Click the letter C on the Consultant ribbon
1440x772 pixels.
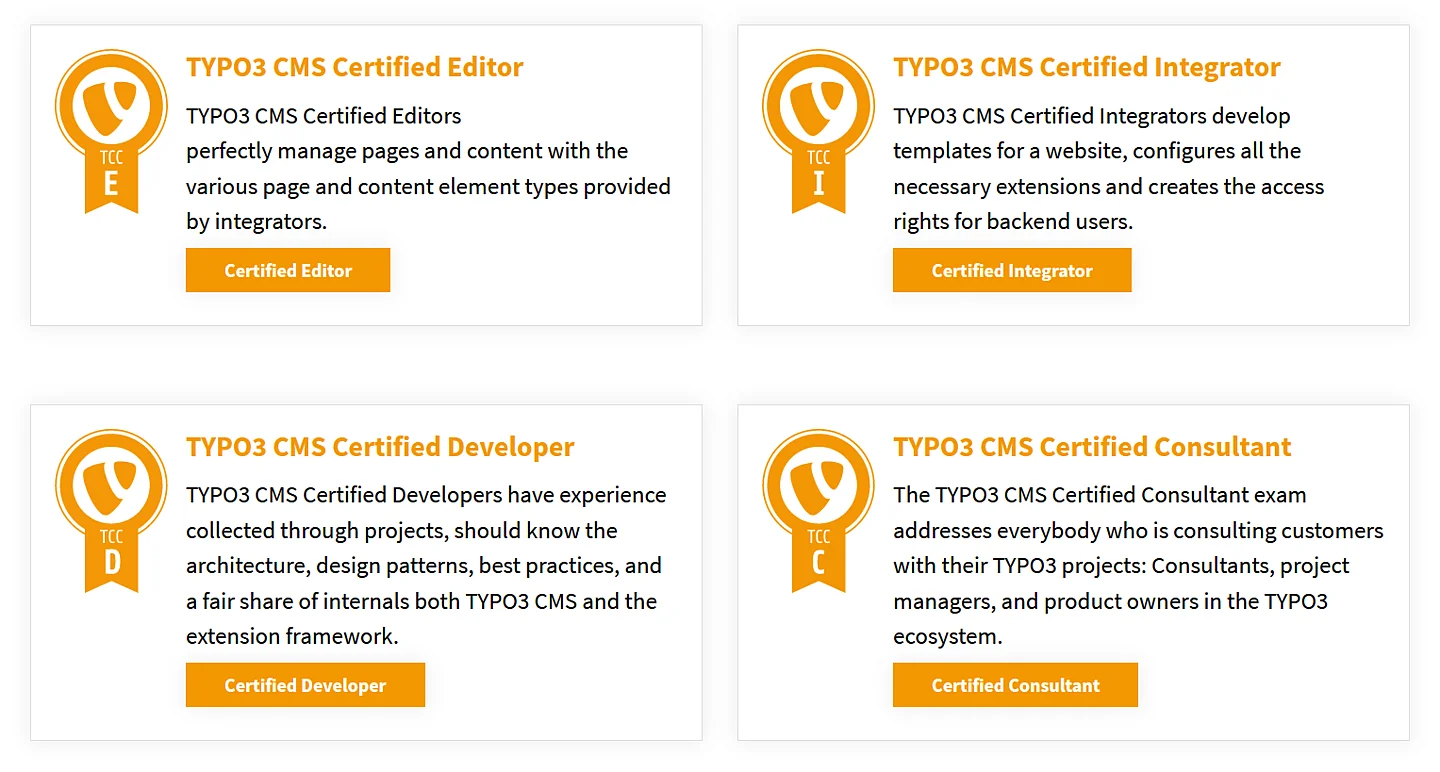tap(818, 563)
